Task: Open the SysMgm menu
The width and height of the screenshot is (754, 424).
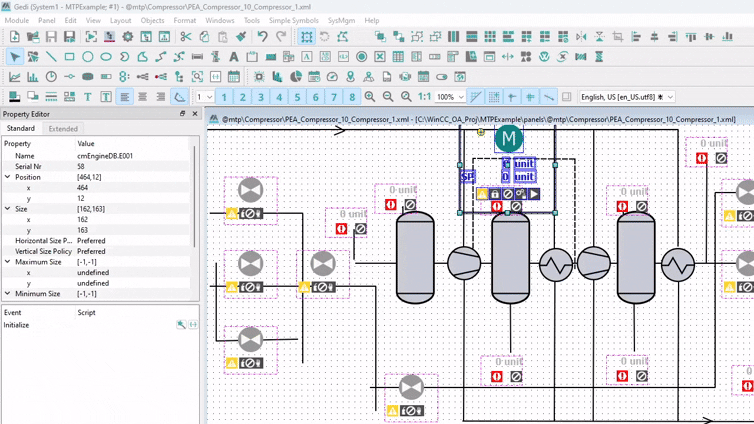Action: (x=341, y=20)
